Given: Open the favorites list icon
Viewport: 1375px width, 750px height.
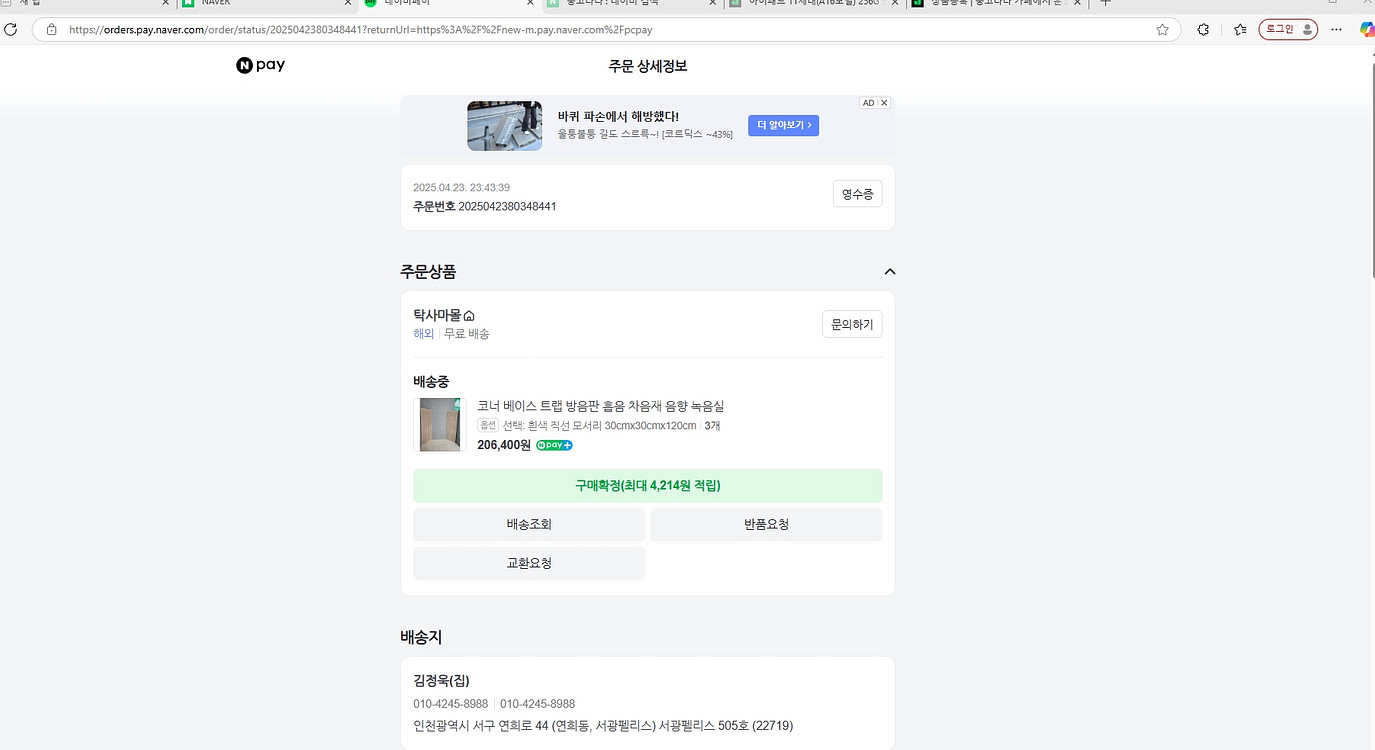Looking at the screenshot, I should coord(1240,30).
